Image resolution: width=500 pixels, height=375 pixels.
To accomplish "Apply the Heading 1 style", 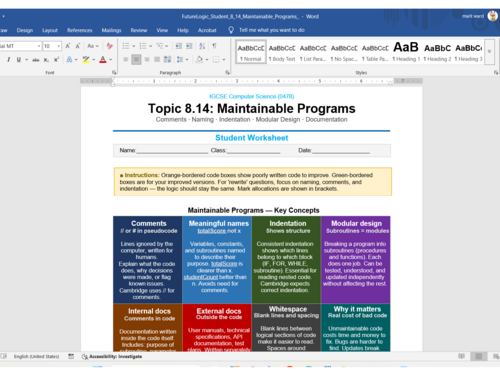I will tap(406, 52).
